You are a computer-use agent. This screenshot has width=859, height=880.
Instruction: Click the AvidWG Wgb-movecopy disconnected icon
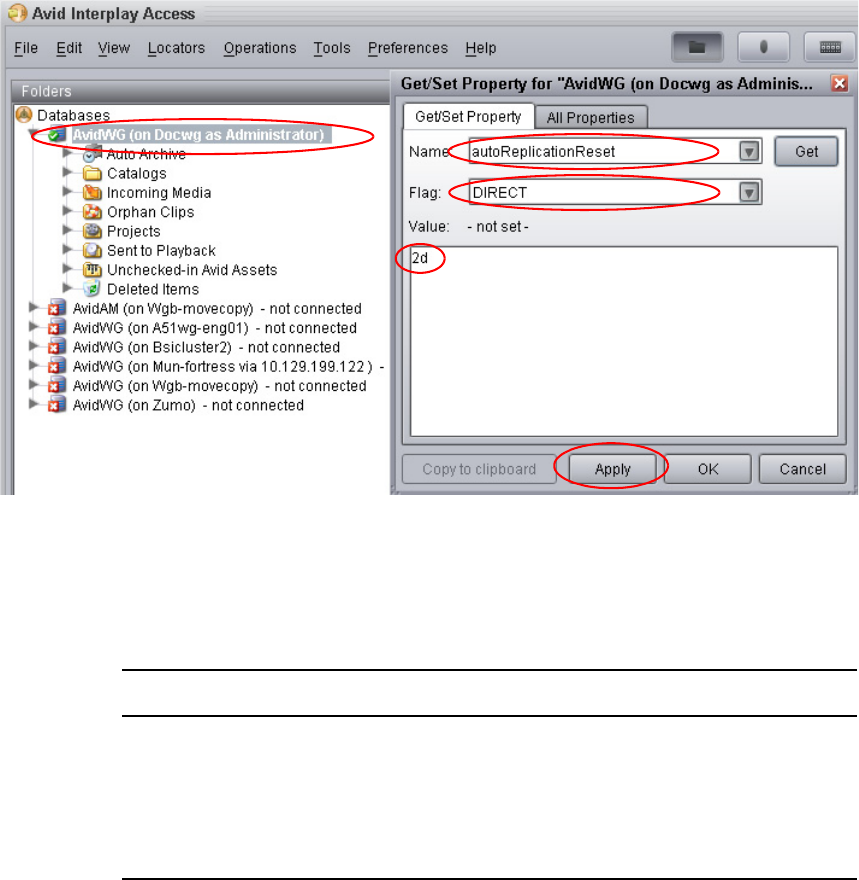click(x=57, y=386)
